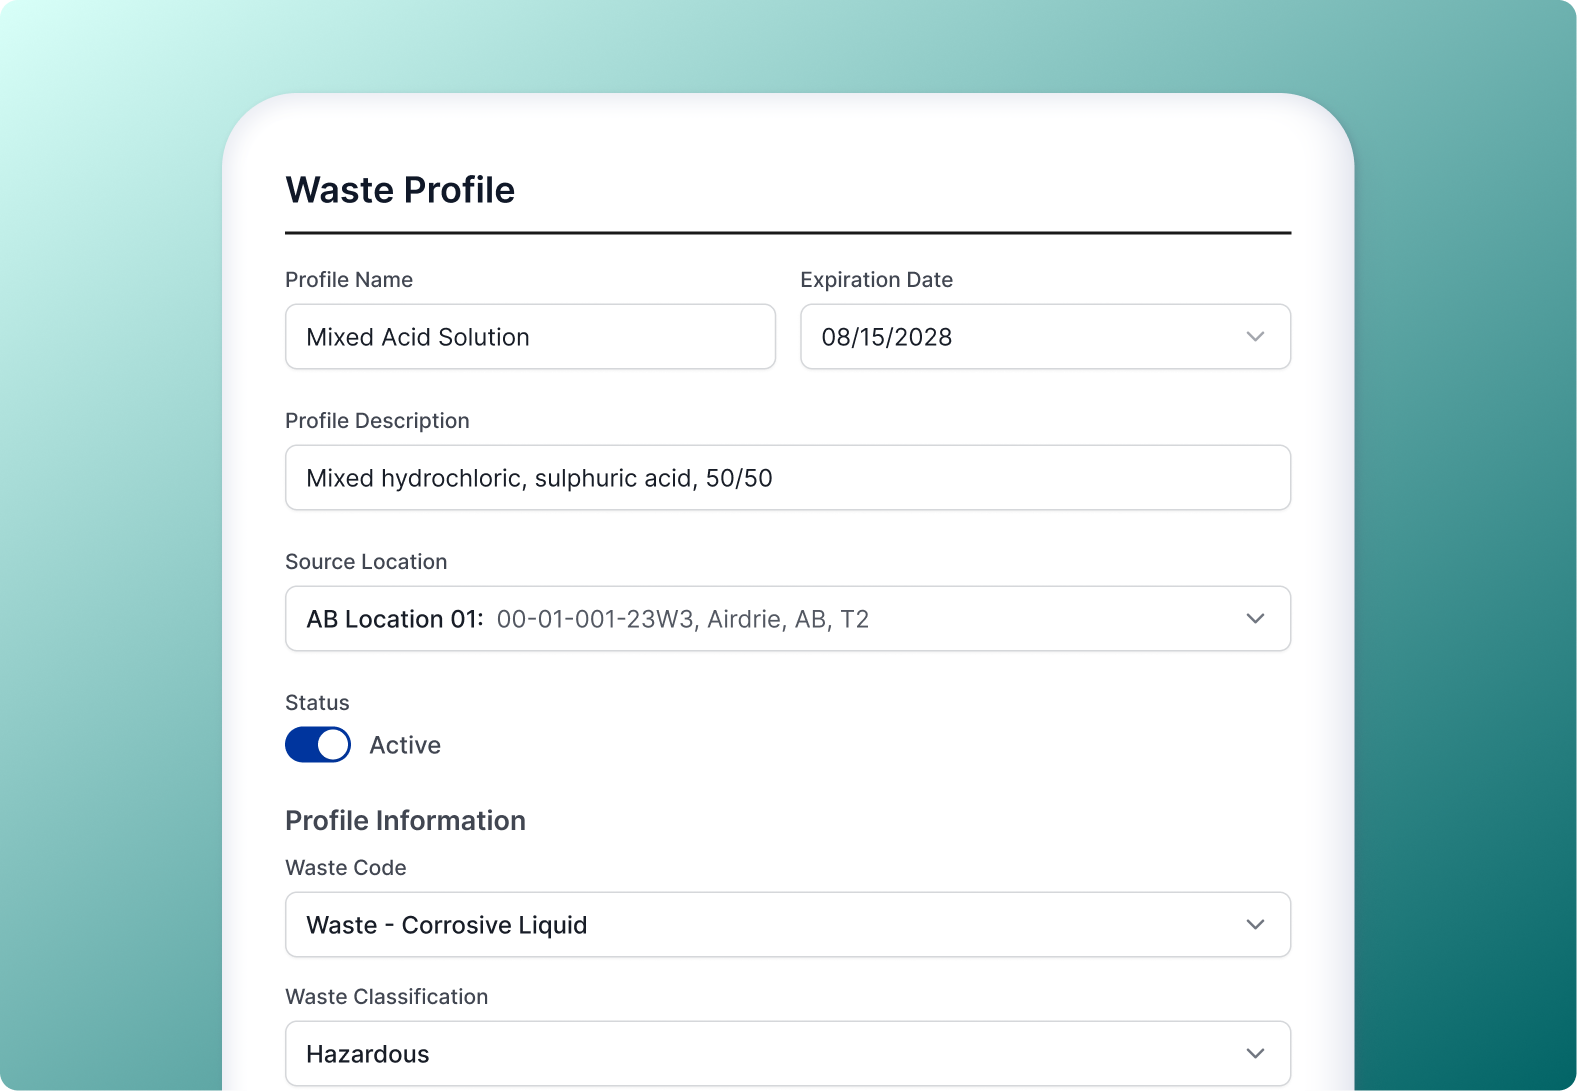Click the Waste Code label
The width and height of the screenshot is (1577, 1091).
(346, 868)
